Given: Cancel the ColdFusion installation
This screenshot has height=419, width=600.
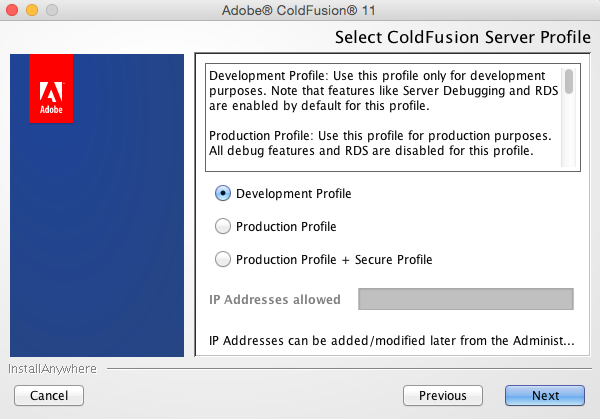Looking at the screenshot, I should pos(49,395).
